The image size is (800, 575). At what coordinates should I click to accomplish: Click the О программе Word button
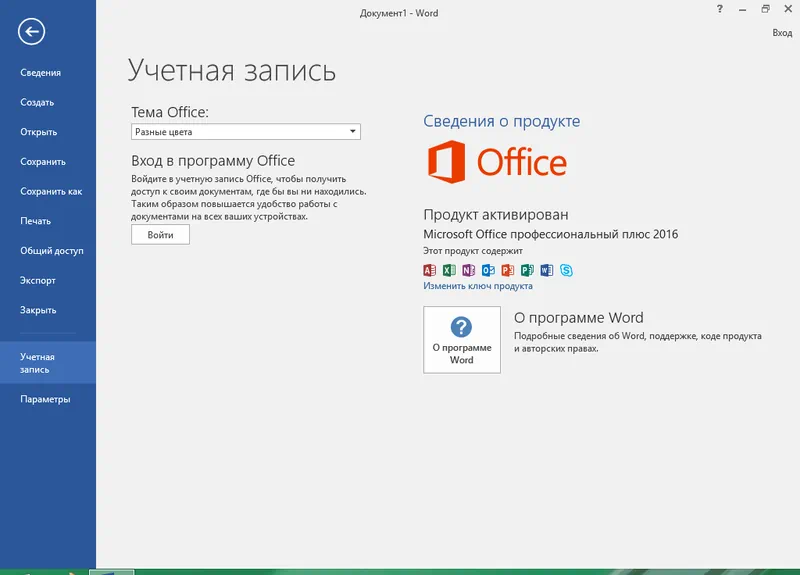coord(462,340)
